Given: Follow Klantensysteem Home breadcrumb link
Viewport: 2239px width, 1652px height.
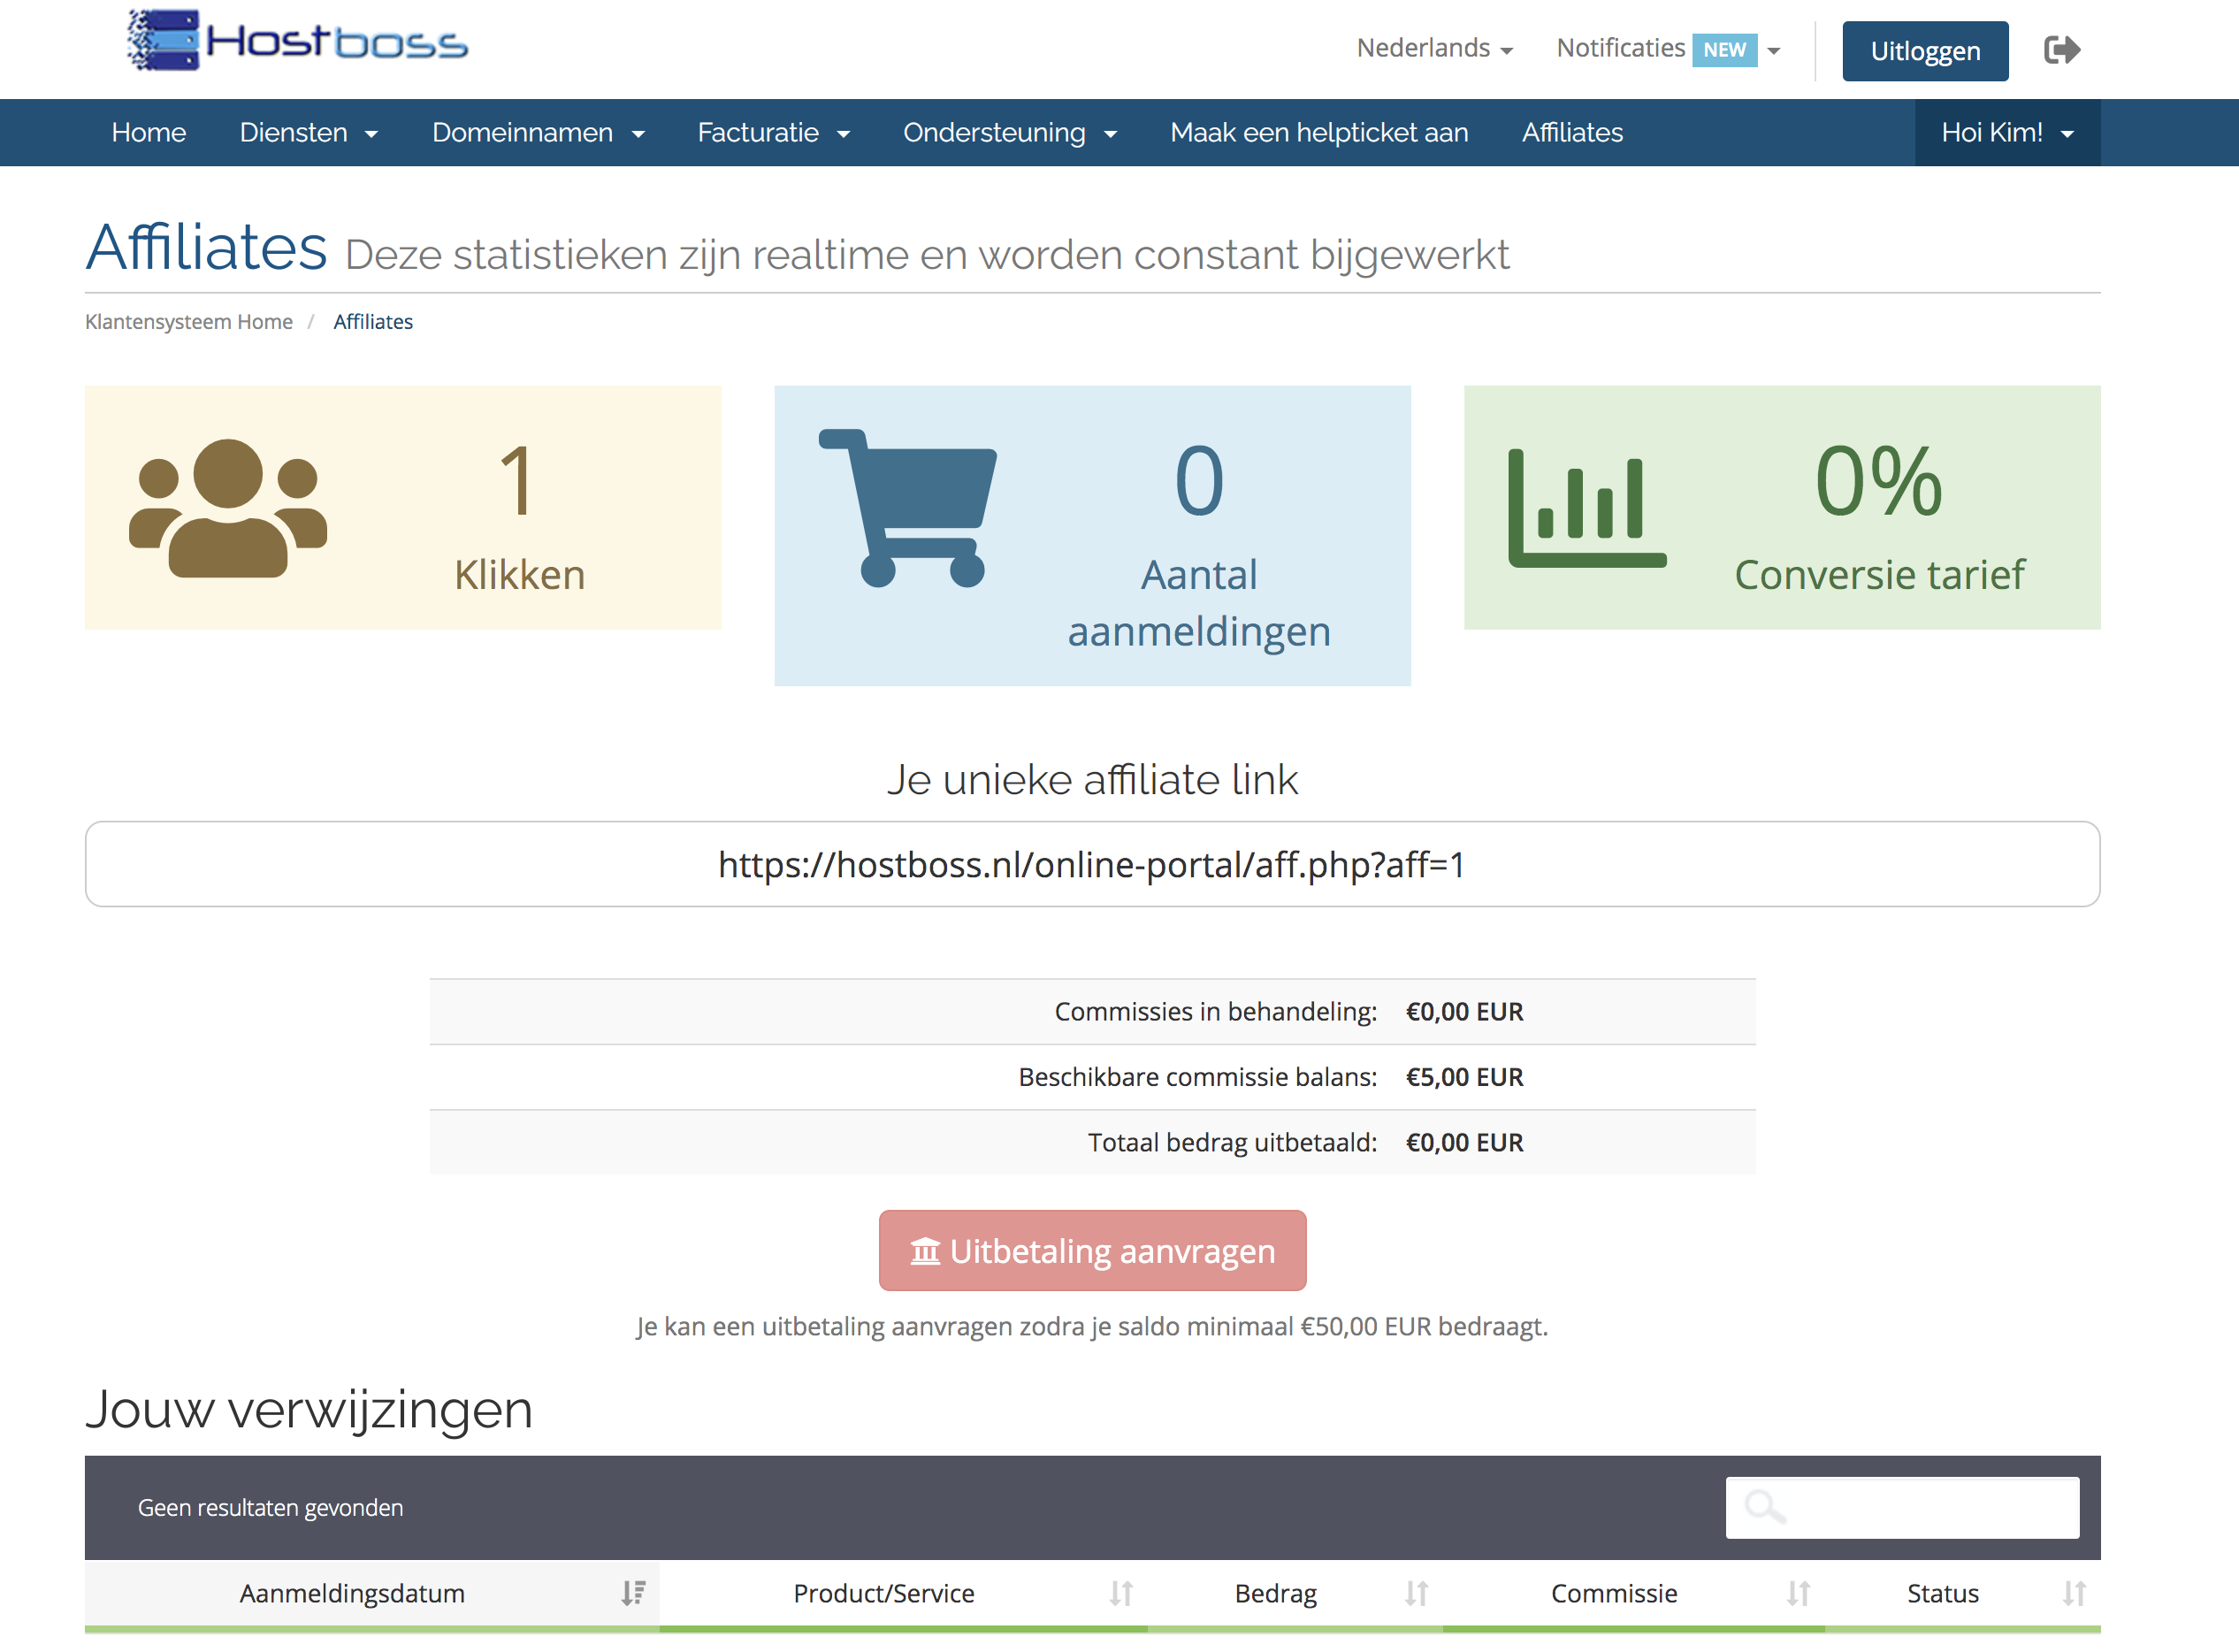Looking at the screenshot, I should [x=189, y=322].
